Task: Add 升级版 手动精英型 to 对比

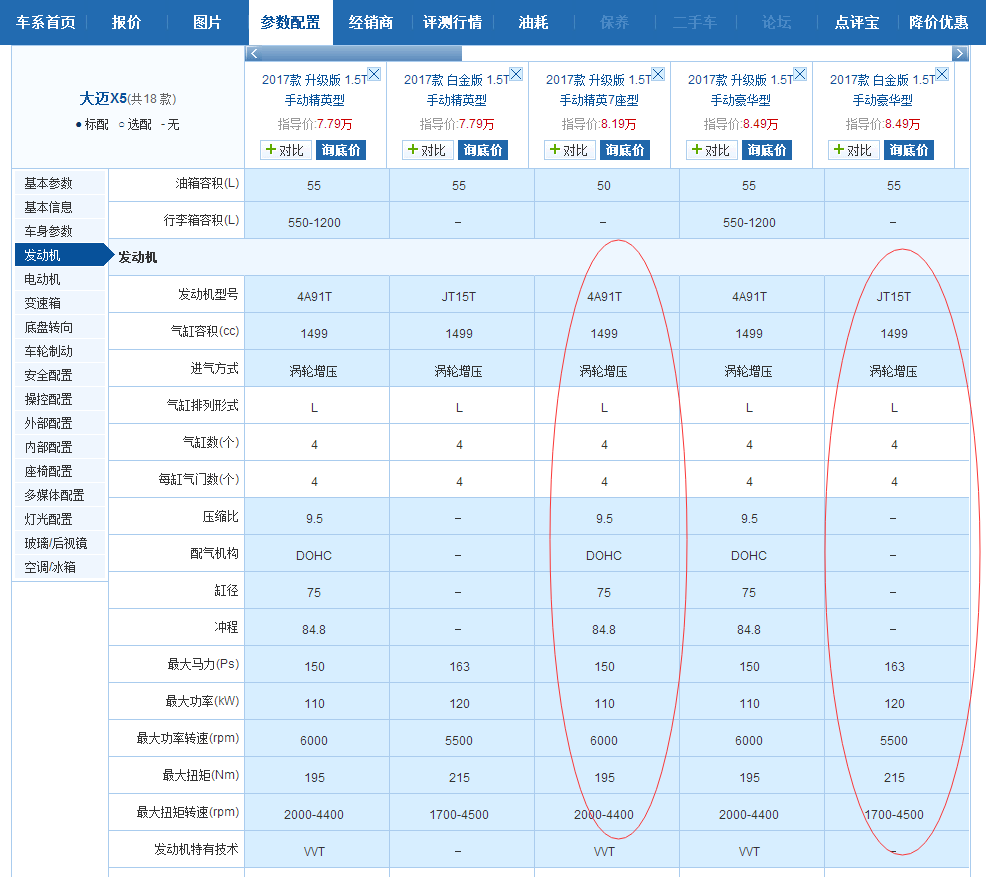Action: point(285,150)
